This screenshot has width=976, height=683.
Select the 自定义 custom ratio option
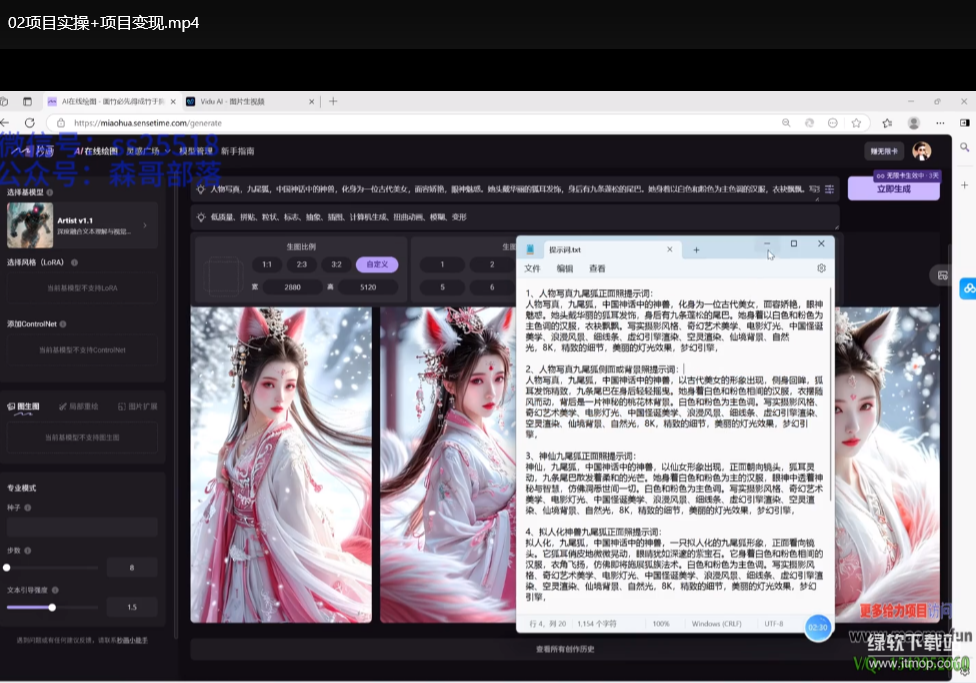pos(377,265)
